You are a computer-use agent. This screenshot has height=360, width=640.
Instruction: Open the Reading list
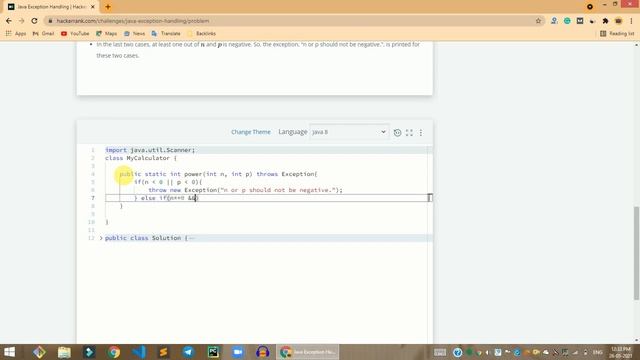(x=617, y=33)
